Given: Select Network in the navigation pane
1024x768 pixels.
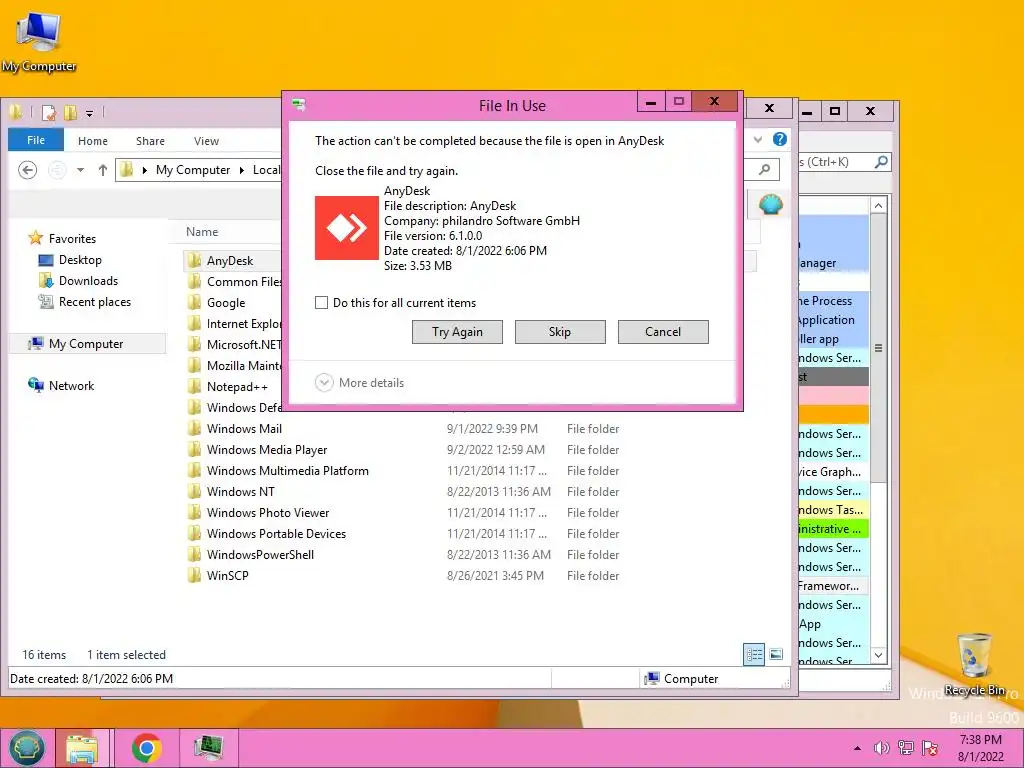Looking at the screenshot, I should (x=71, y=385).
